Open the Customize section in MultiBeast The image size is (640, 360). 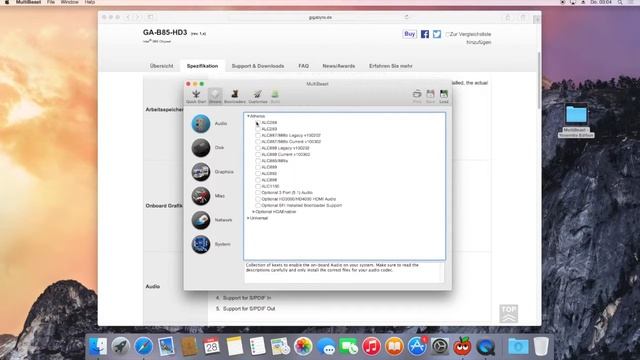pyautogui.click(x=258, y=96)
